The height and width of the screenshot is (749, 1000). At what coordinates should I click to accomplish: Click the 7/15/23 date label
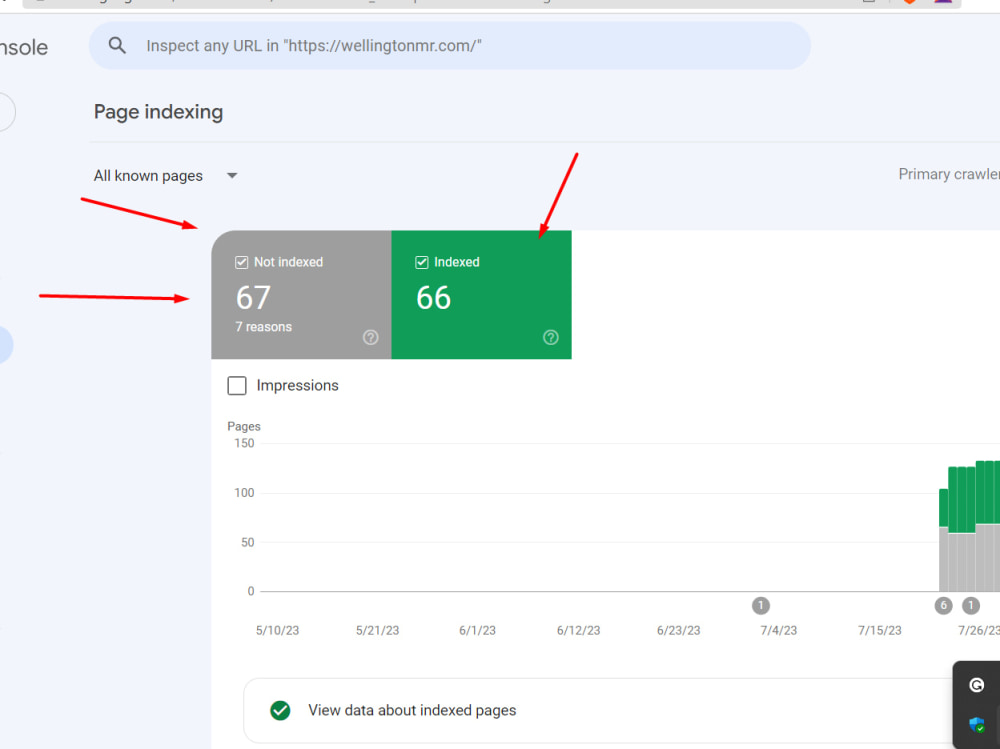pyautogui.click(x=879, y=630)
